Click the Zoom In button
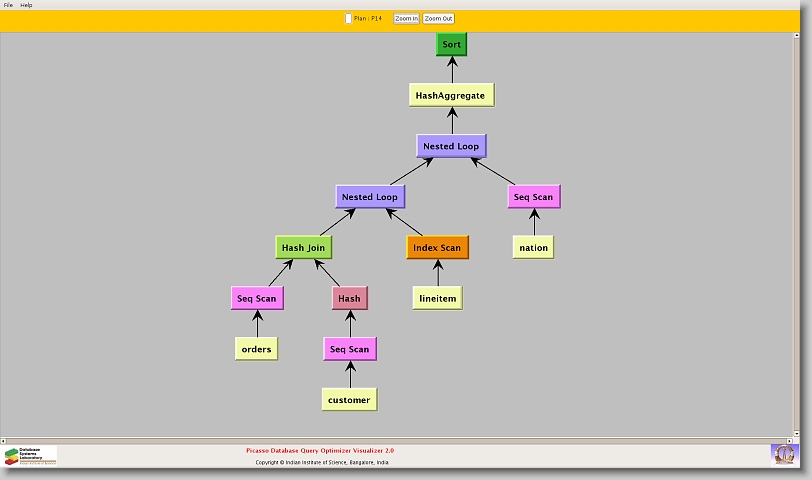The image size is (812, 480). (406, 18)
